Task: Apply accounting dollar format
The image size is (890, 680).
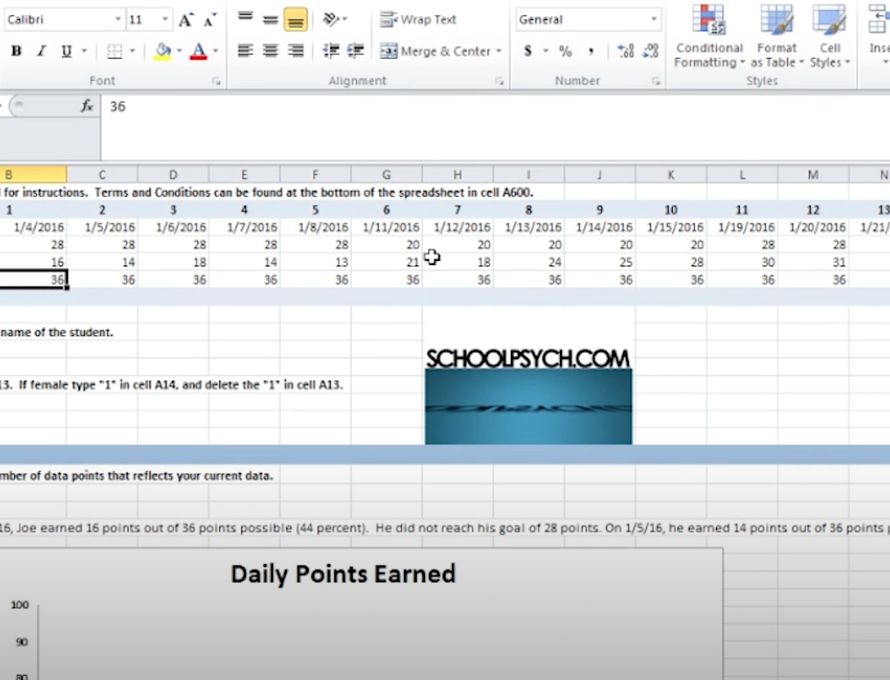Action: 528,51
